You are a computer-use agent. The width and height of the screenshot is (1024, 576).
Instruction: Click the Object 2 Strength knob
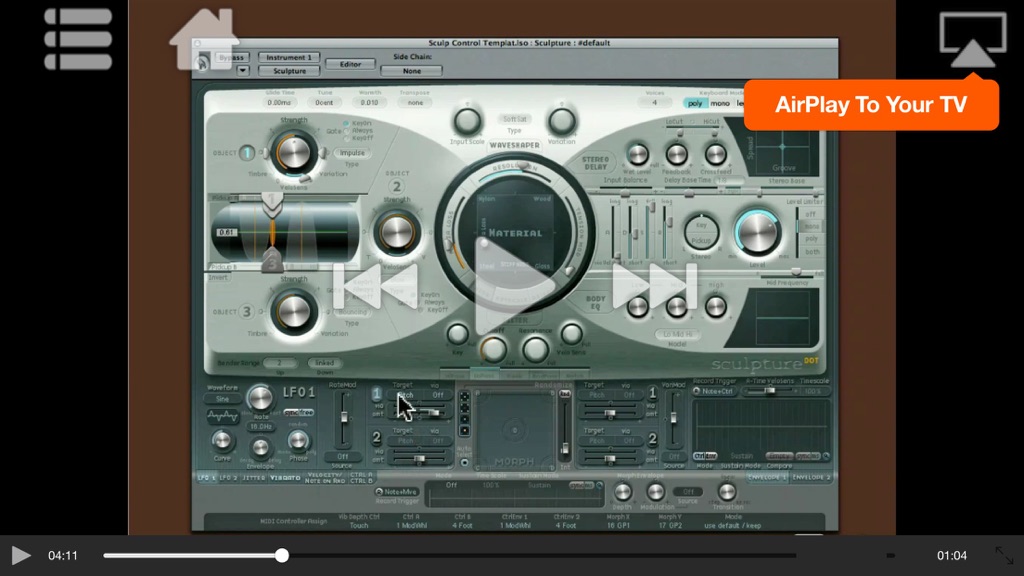396,232
